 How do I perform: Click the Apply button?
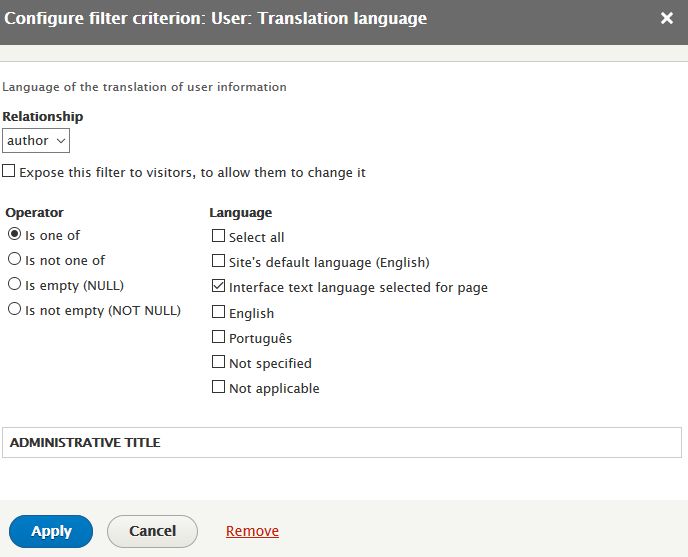click(x=51, y=531)
